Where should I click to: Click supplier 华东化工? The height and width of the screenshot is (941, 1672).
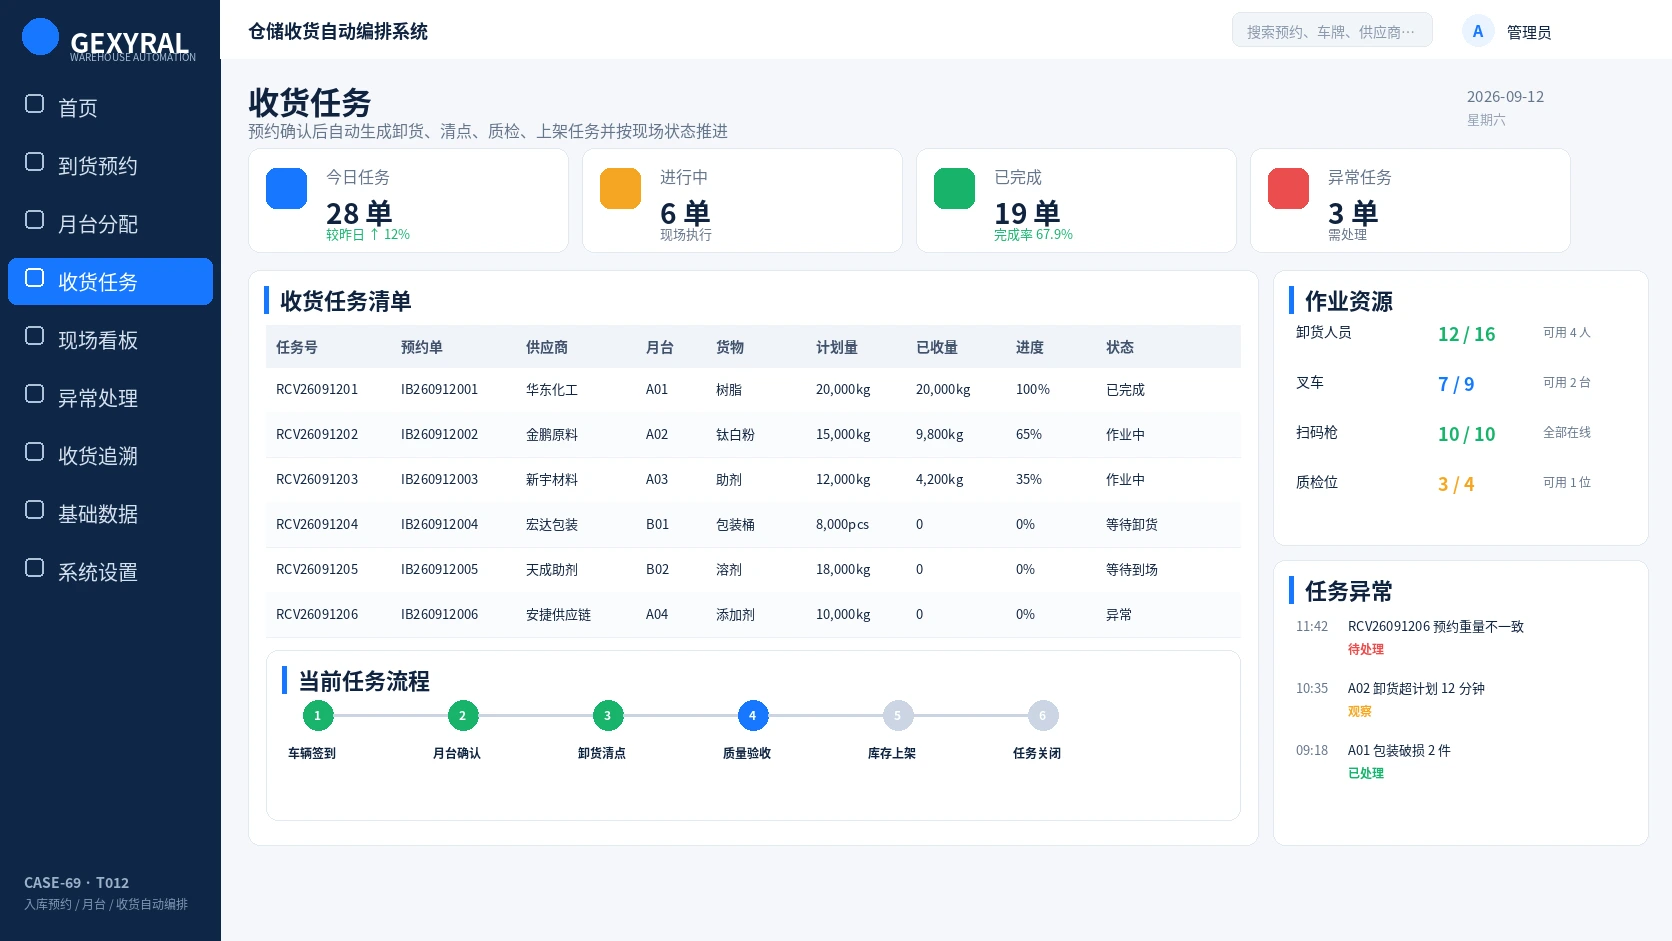(552, 390)
